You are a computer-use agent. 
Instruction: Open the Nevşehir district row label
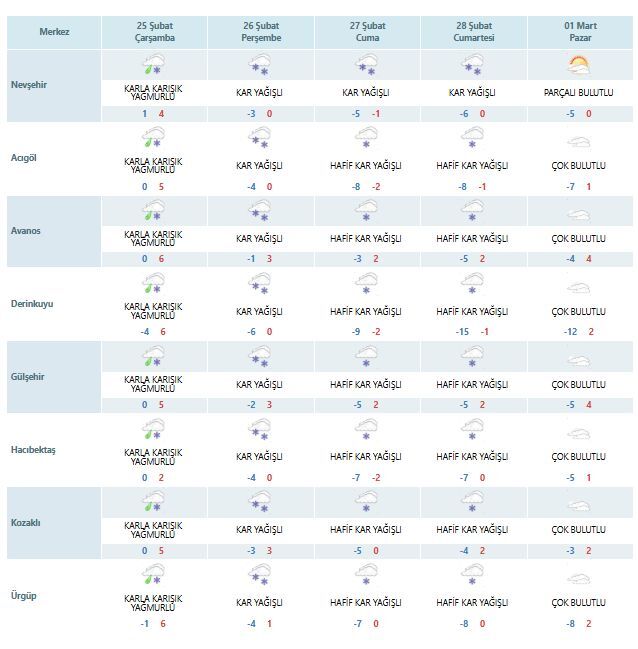click(29, 84)
